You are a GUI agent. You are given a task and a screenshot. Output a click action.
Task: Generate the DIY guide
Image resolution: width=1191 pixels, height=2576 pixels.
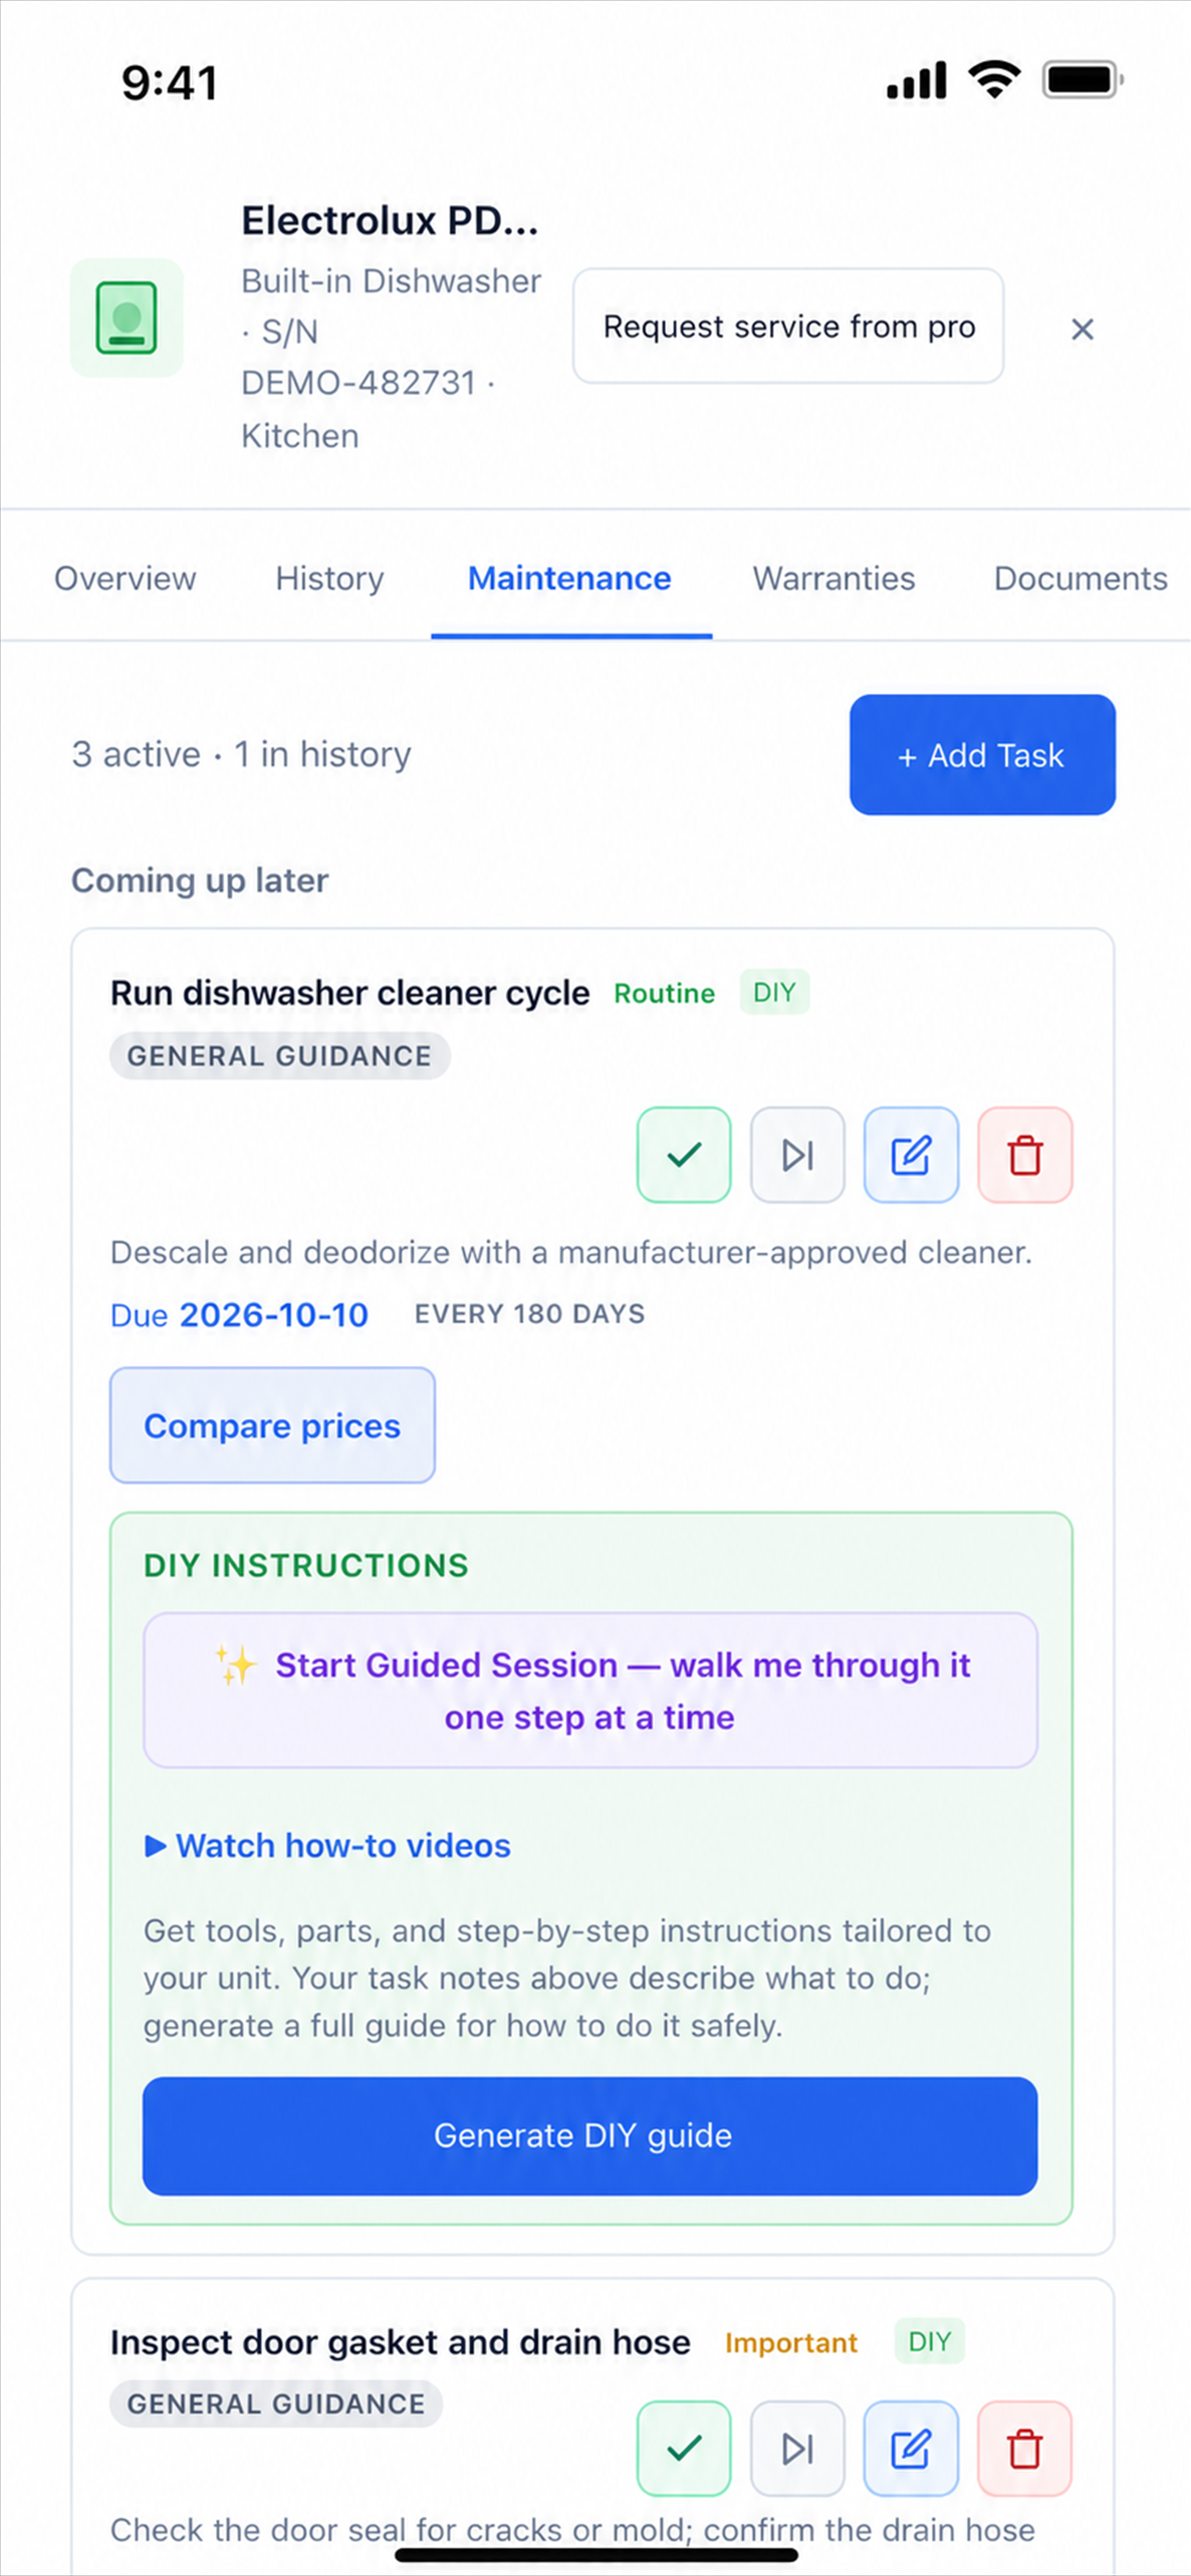pyautogui.click(x=590, y=2136)
